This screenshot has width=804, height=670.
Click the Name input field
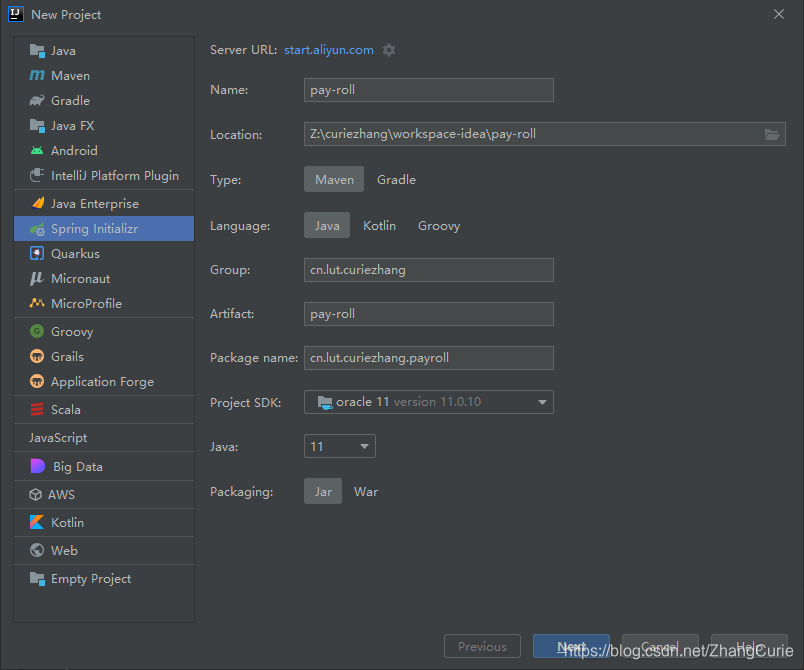pyautogui.click(x=429, y=90)
